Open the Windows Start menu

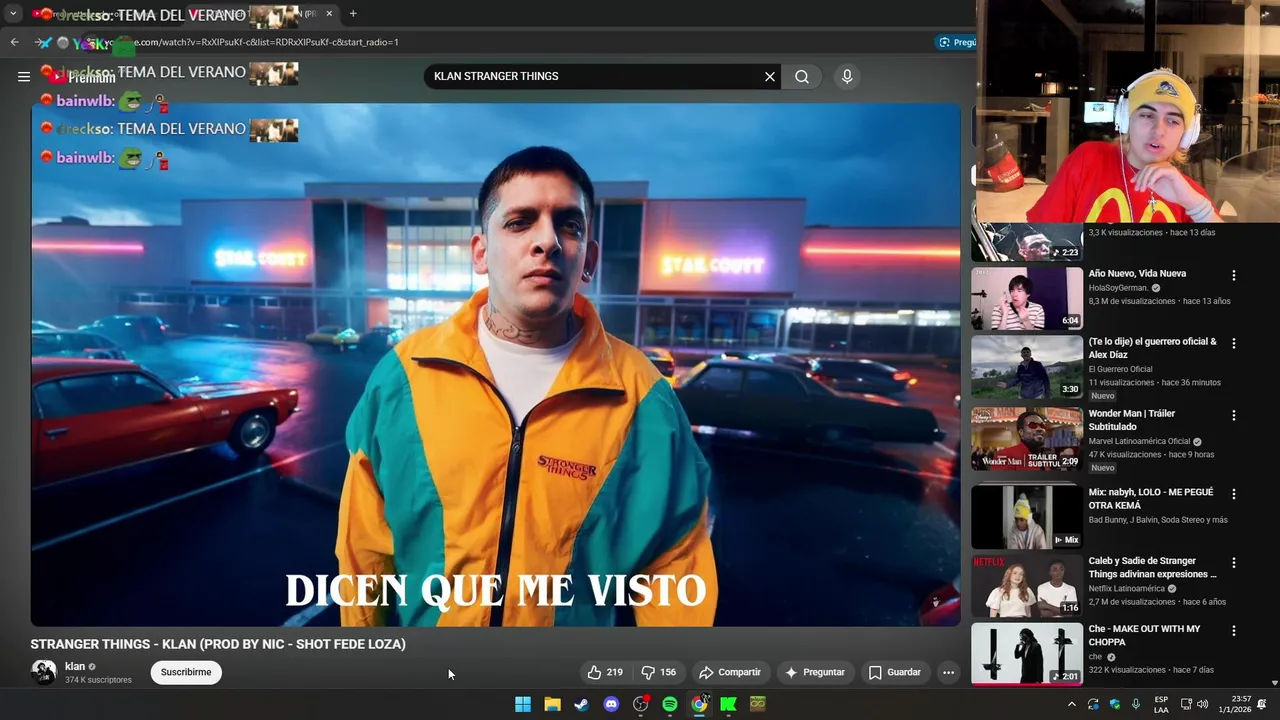point(523,704)
